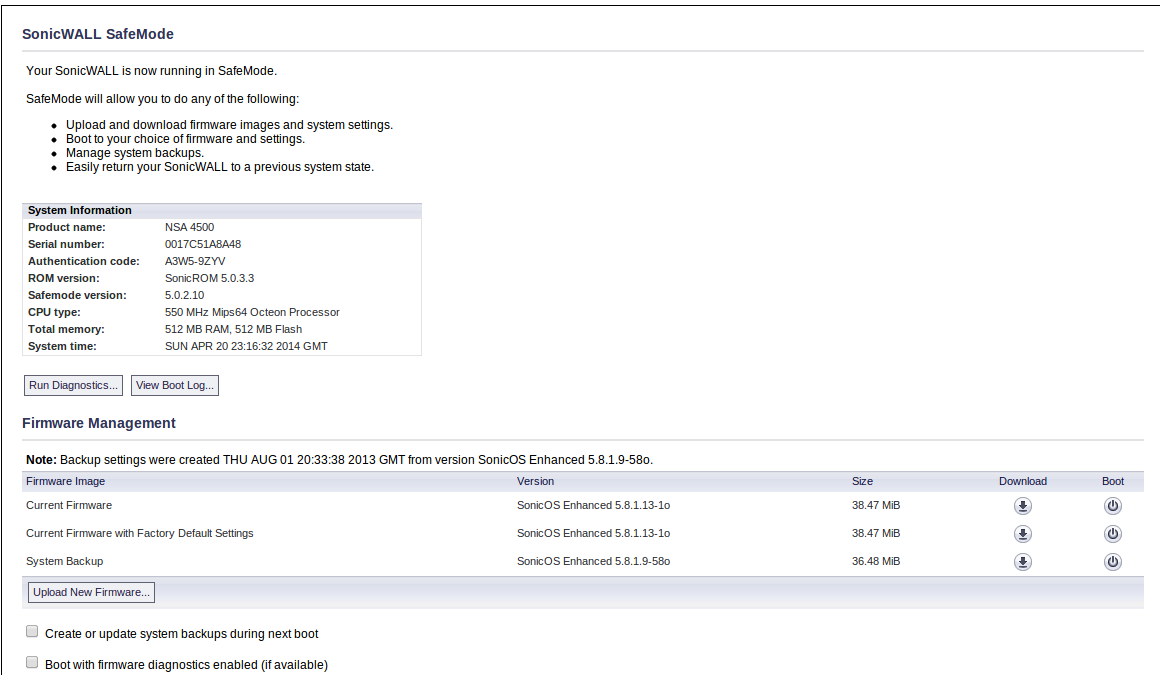Screen dimensions: 1160x675
Task: Download the Current Firmware image
Action: (1022, 506)
